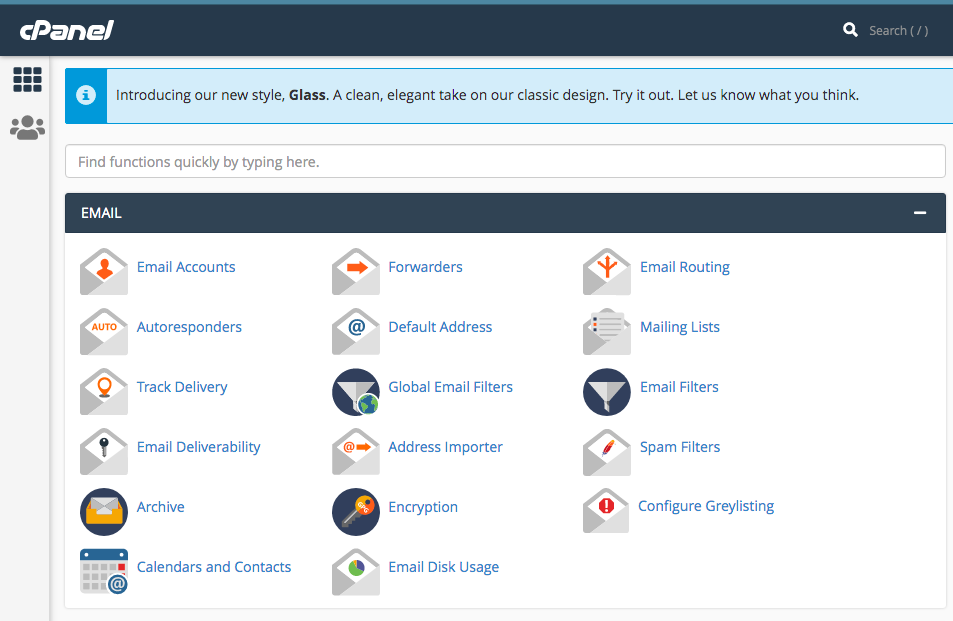Image resolution: width=953 pixels, height=621 pixels.
Task: Select the Autoresponders AUTO icon
Action: (x=104, y=332)
